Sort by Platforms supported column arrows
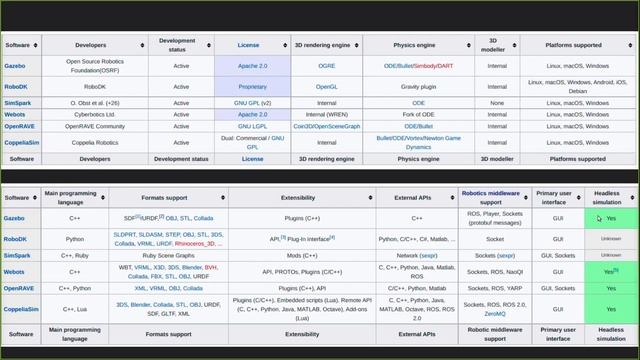The height and width of the screenshot is (360, 640). 630,45
